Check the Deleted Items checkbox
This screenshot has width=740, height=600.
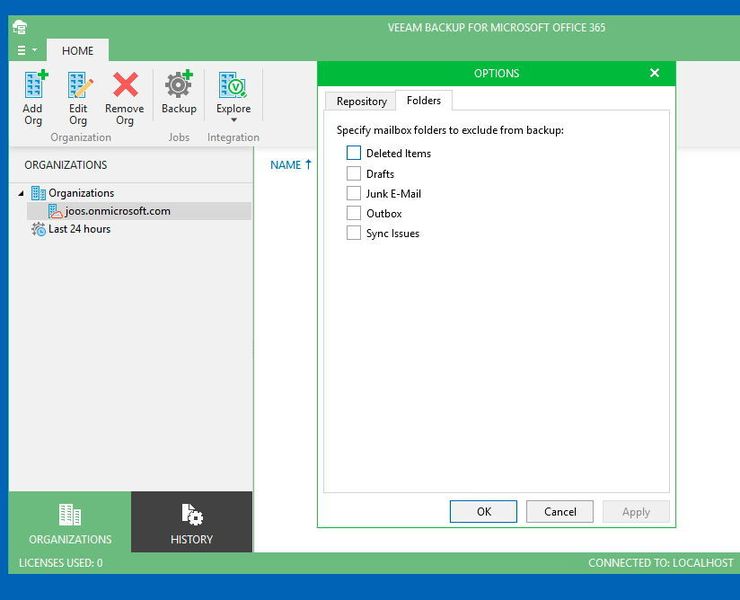click(353, 153)
